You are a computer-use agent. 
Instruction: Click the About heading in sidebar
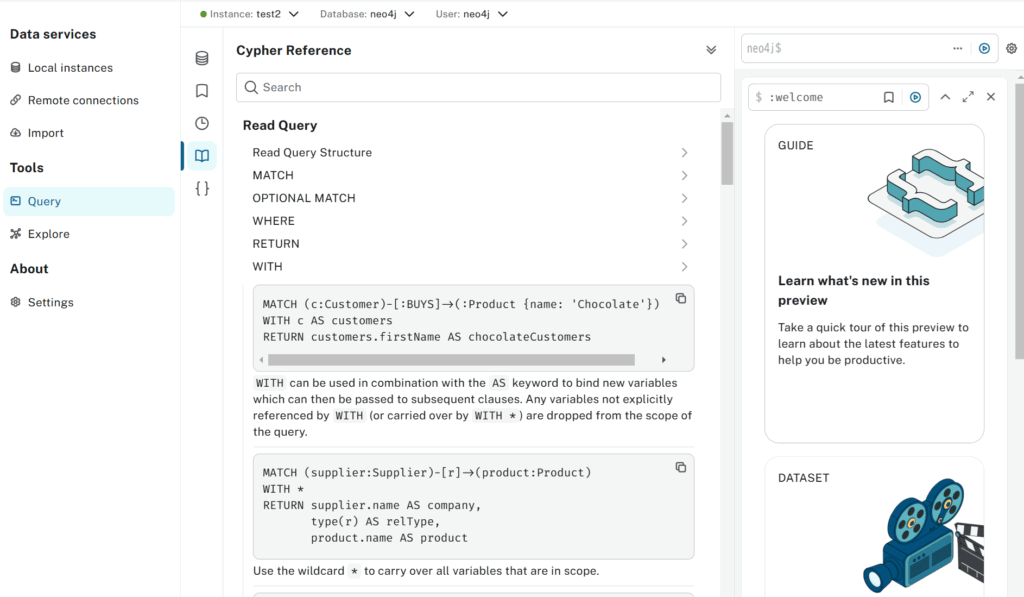click(29, 268)
